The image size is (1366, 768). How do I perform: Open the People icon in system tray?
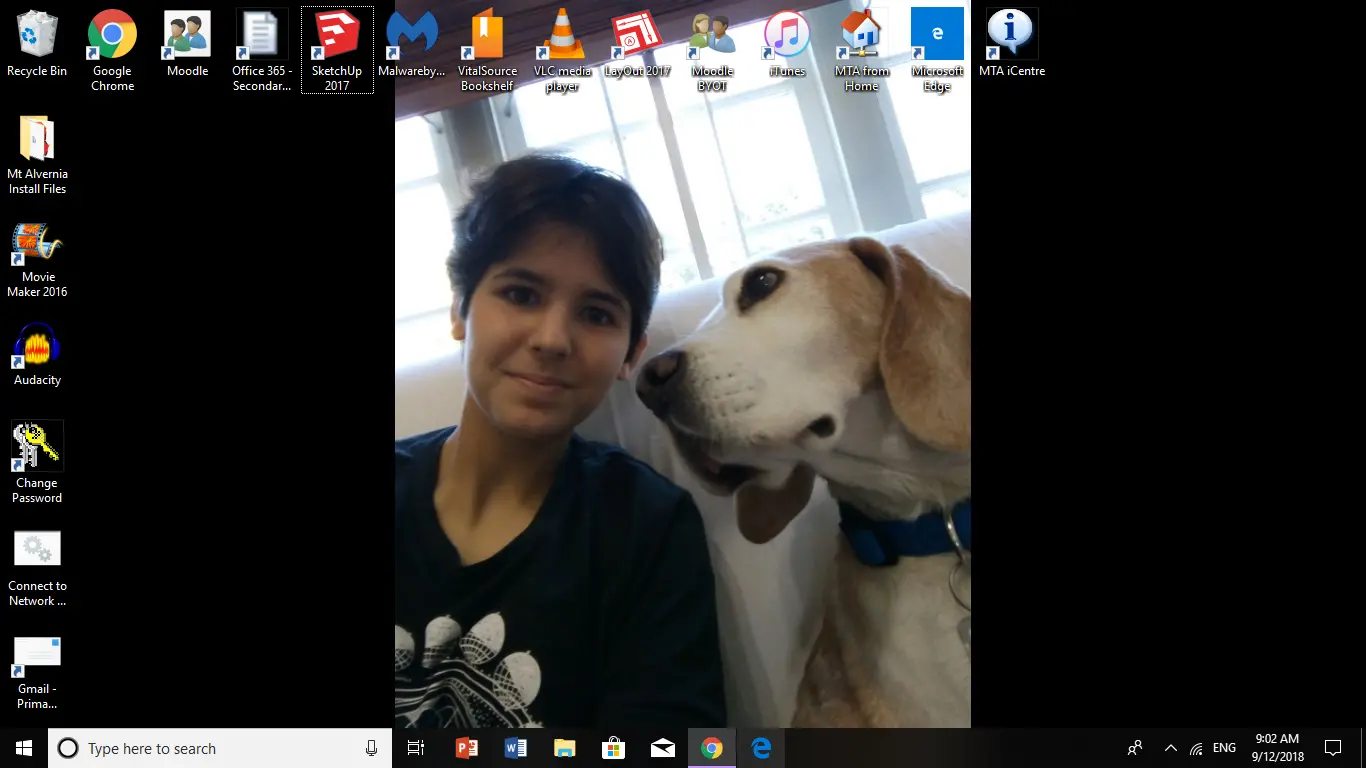pos(1135,748)
